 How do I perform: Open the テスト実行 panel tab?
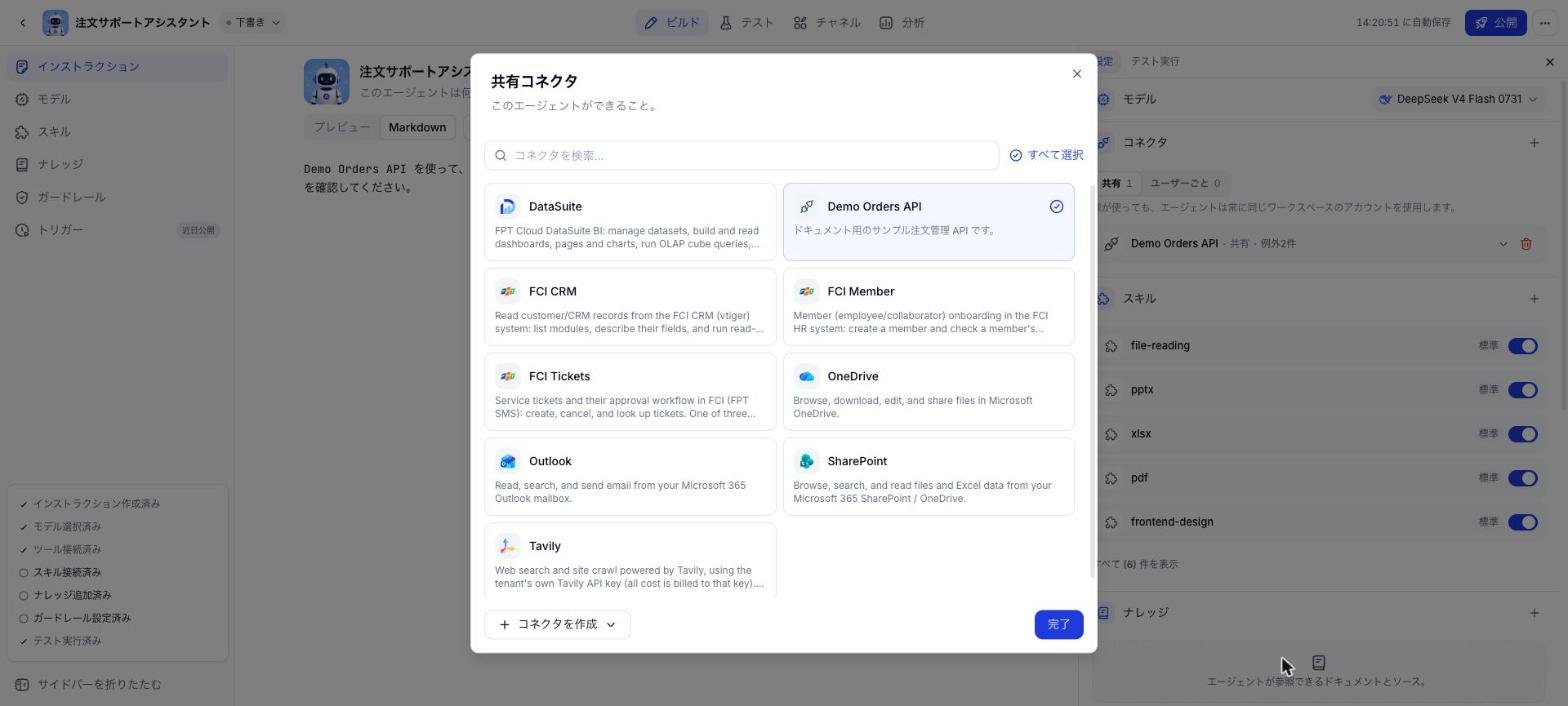coord(1155,62)
